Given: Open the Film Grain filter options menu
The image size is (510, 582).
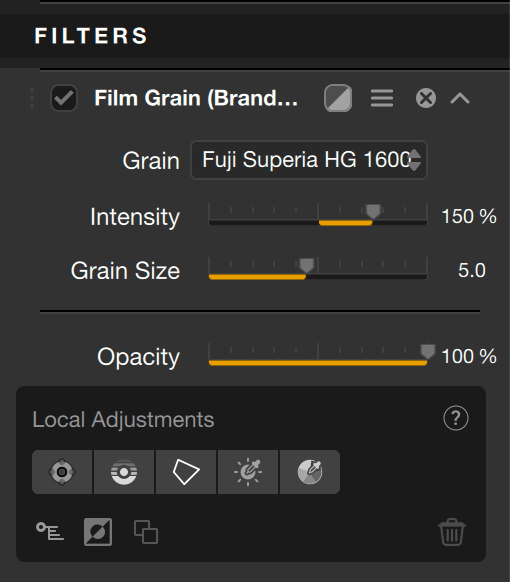Looking at the screenshot, I should [382, 98].
